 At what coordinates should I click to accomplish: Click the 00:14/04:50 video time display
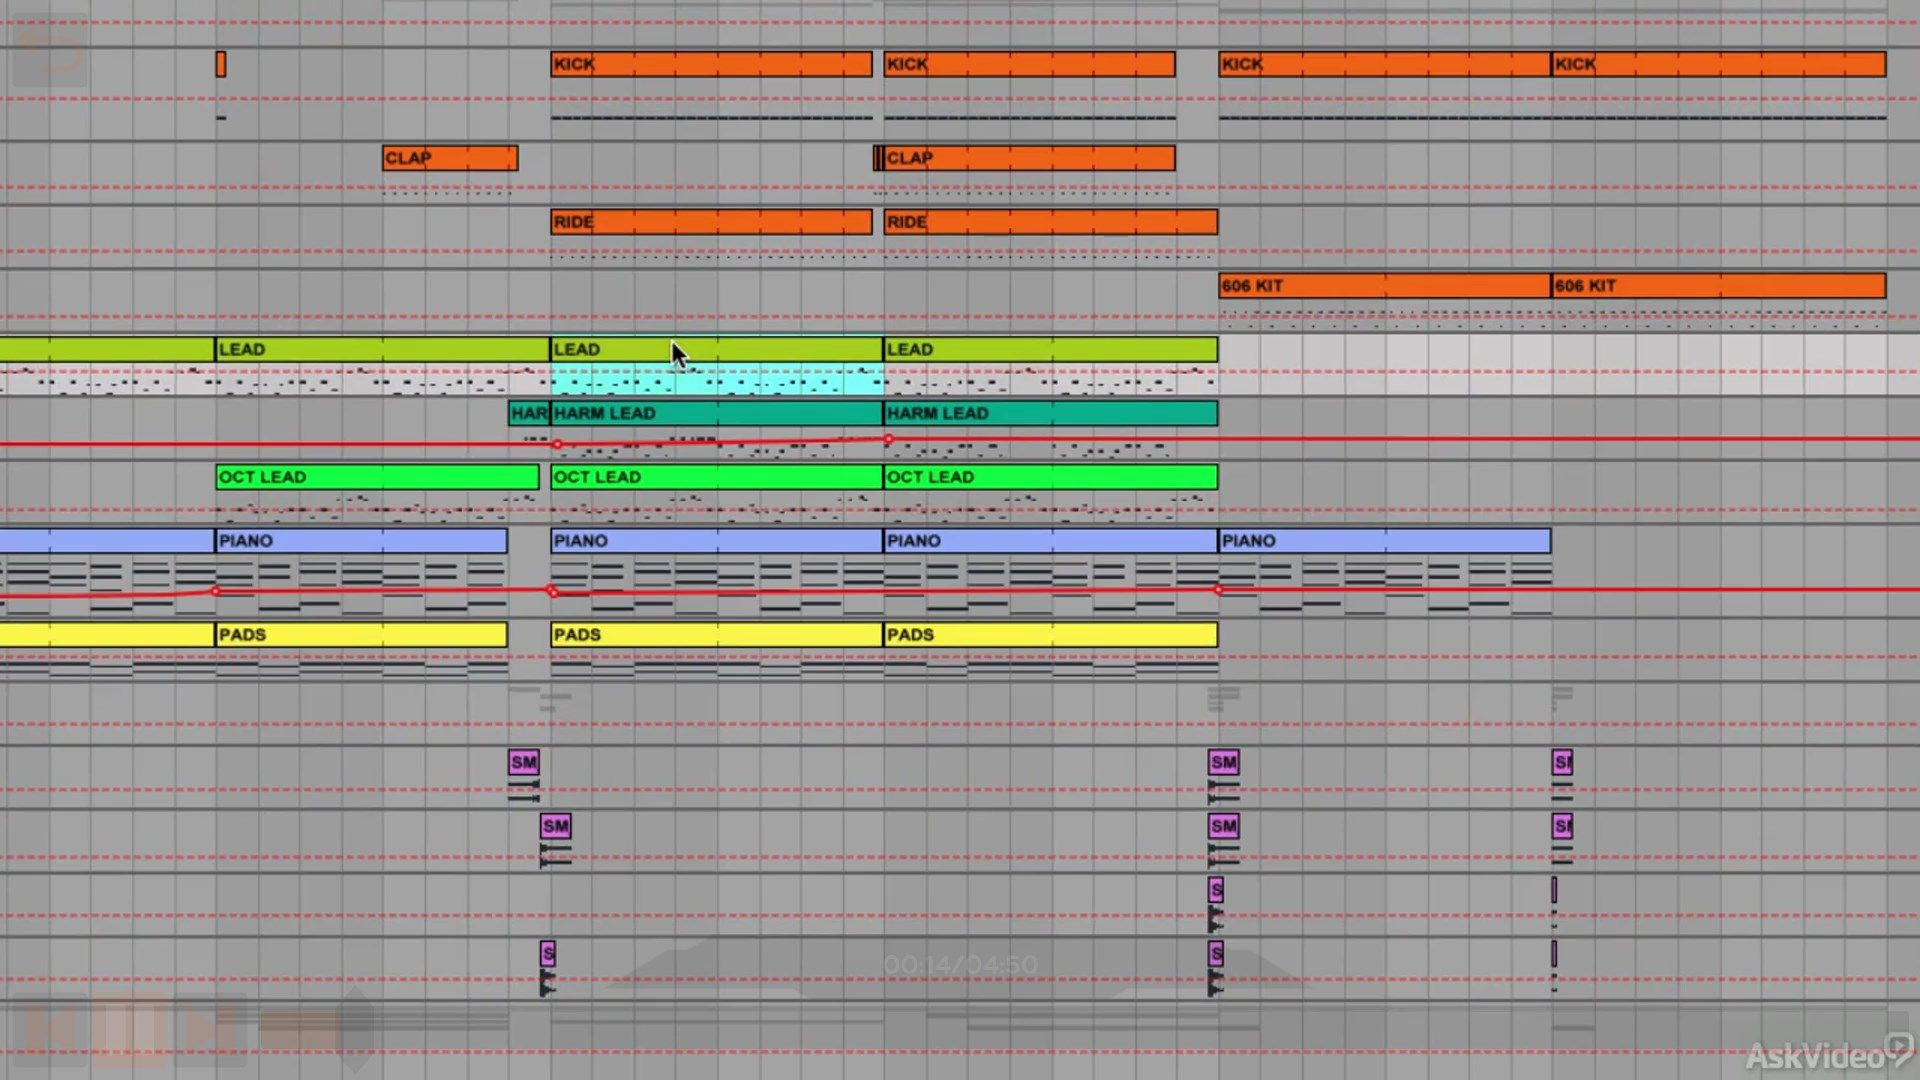pyautogui.click(x=960, y=964)
